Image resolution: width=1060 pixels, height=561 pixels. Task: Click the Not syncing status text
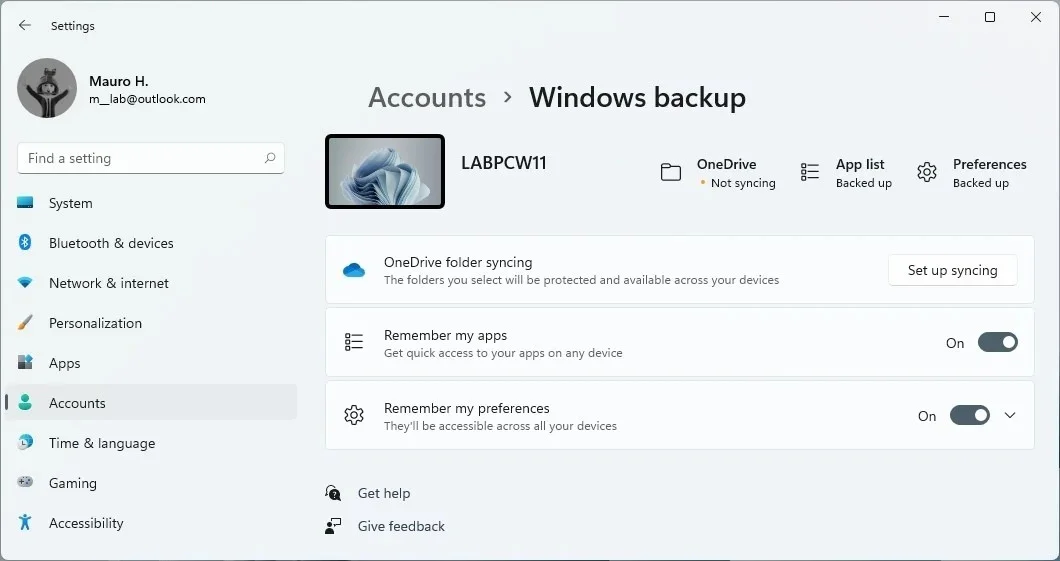(743, 183)
